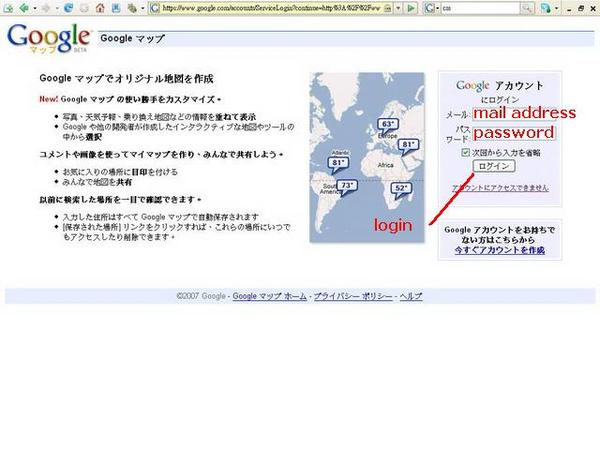Click the greyed Stop loading icon
Image resolution: width=600 pixels, height=450 pixels.
pos(84,8)
